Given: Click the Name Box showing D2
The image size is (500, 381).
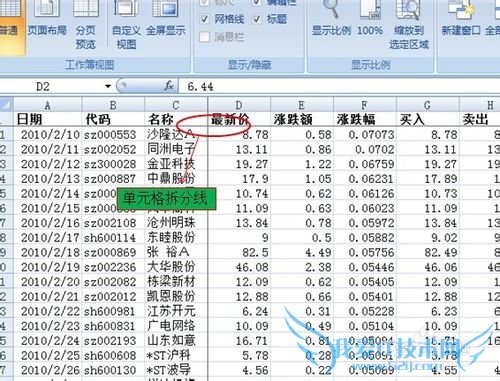Looking at the screenshot, I should click(52, 86).
